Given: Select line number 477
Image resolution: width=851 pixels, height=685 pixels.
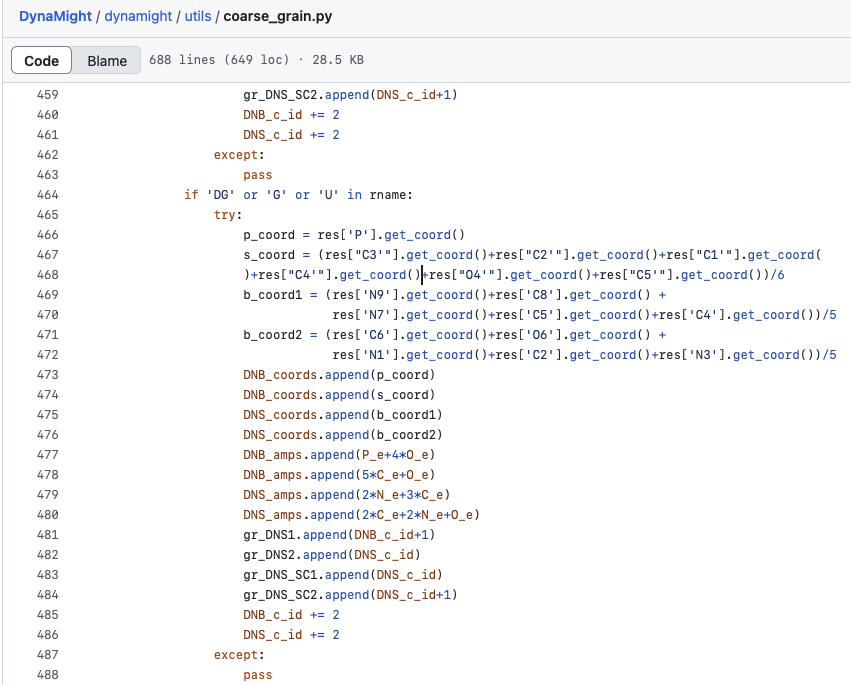Looking at the screenshot, I should tap(47, 455).
